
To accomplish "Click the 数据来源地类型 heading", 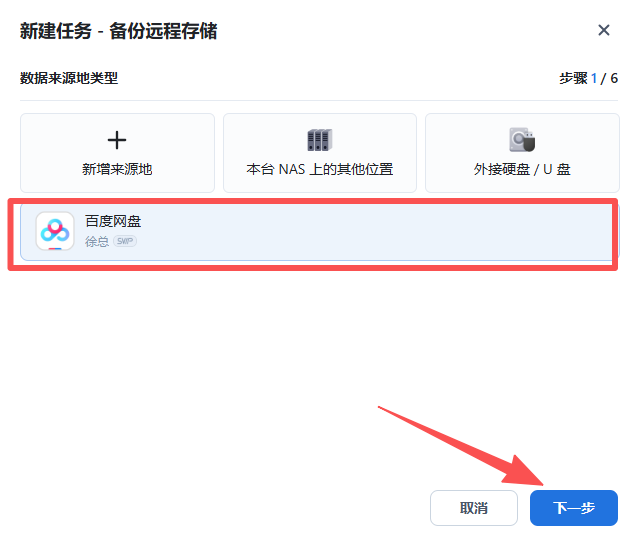I will pyautogui.click(x=69, y=78).
